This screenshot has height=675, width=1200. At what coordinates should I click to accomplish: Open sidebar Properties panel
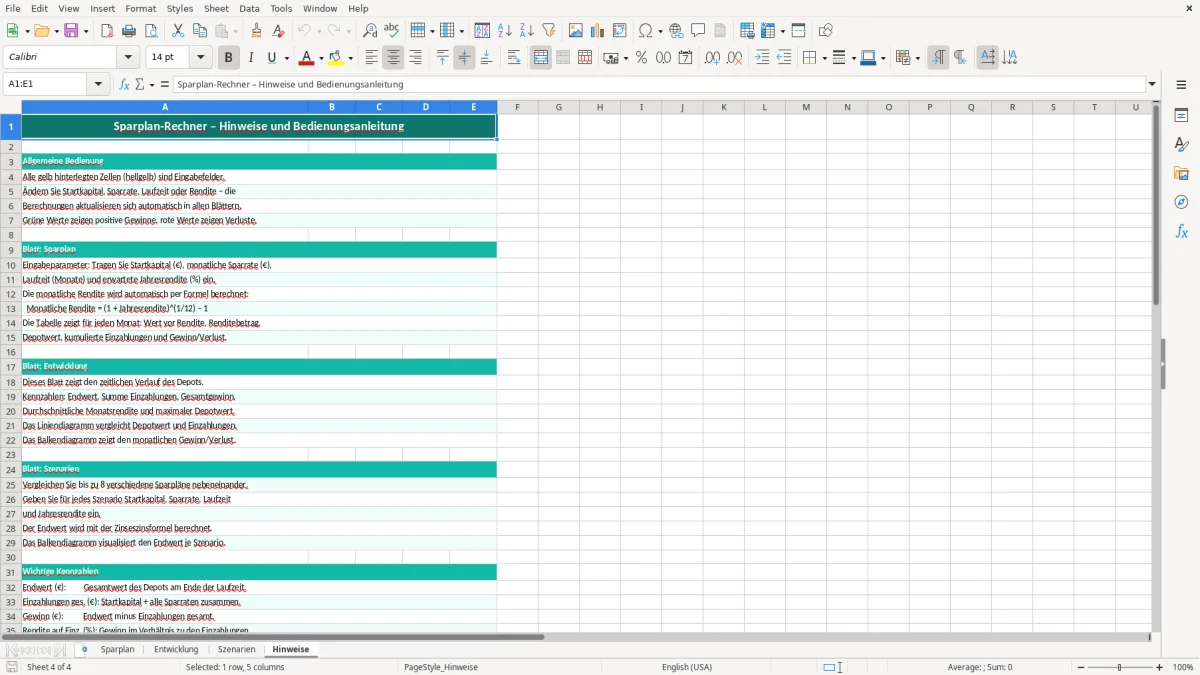(1181, 116)
